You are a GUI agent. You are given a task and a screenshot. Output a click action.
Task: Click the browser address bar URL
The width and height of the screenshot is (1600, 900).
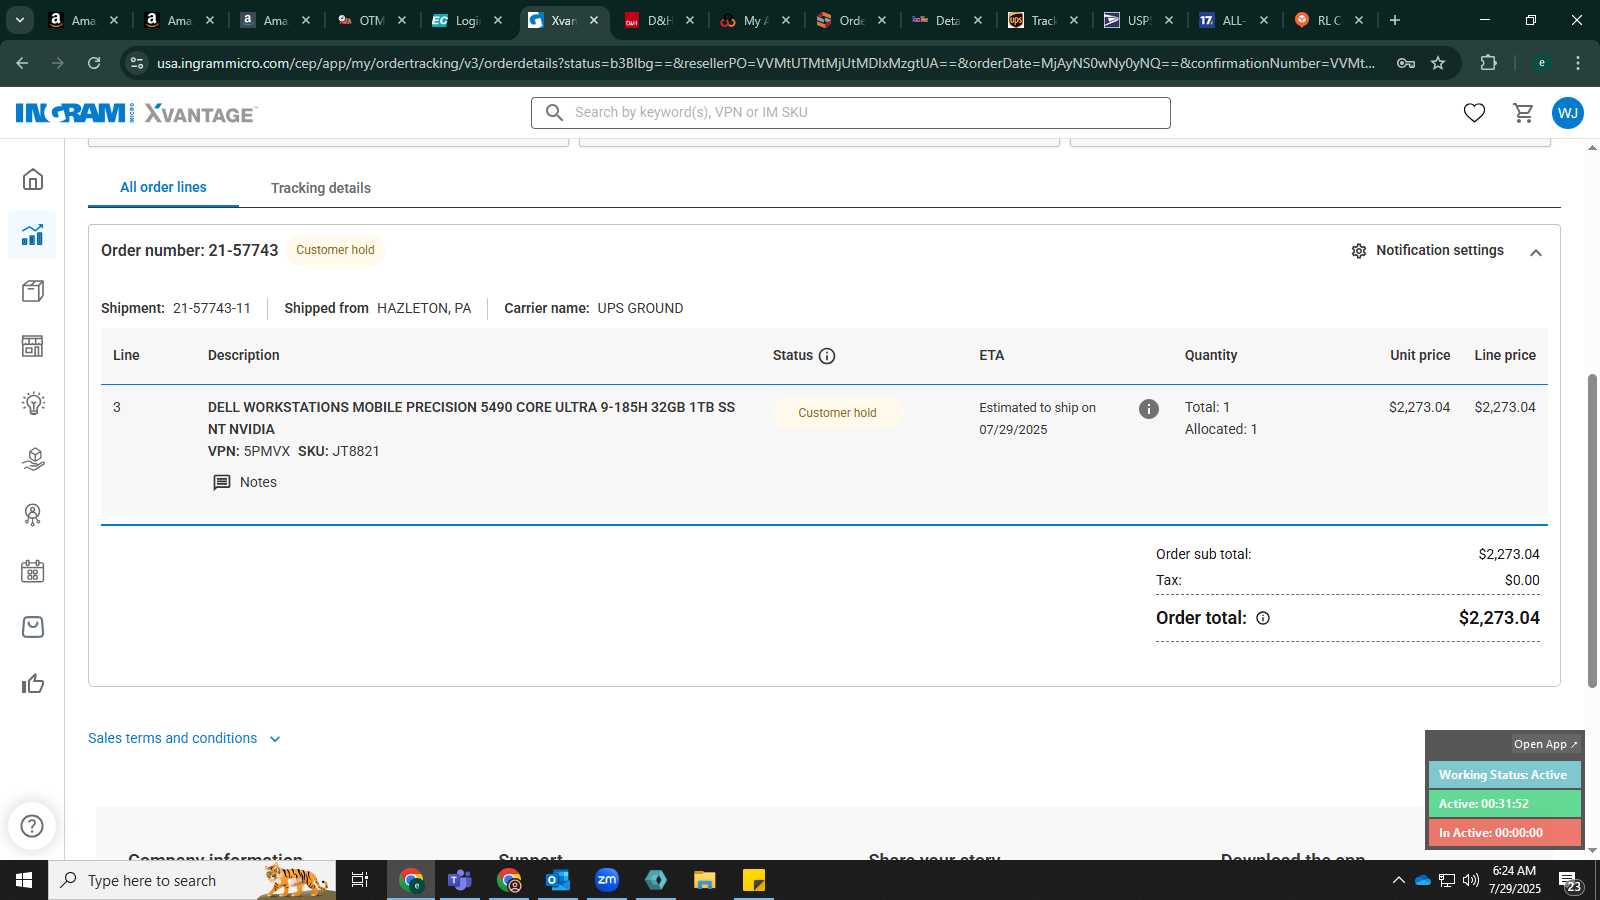click(x=766, y=63)
